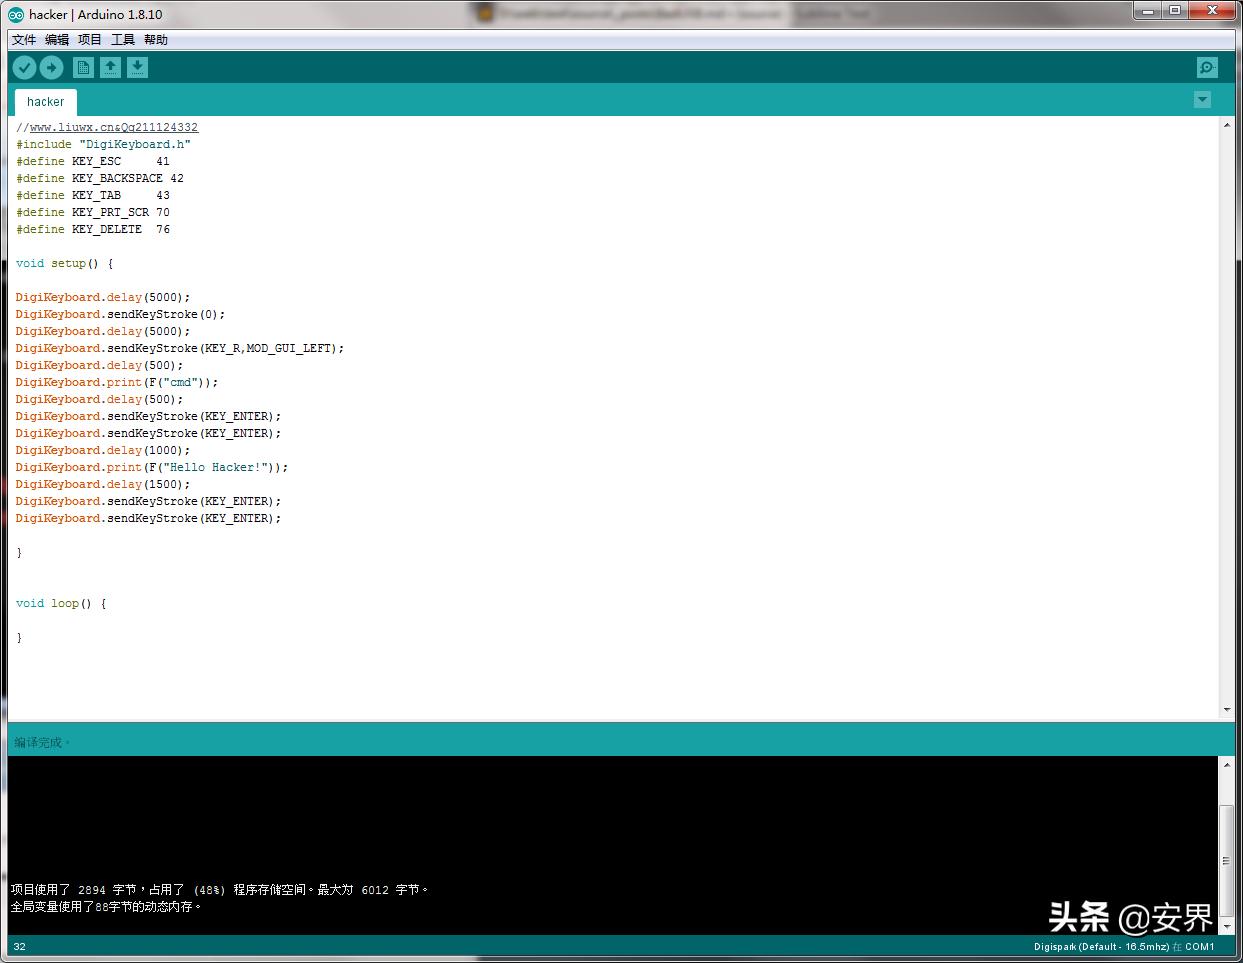Image resolution: width=1243 pixels, height=963 pixels.
Task: Click Digispark board info in status bar
Action: click(x=1124, y=946)
